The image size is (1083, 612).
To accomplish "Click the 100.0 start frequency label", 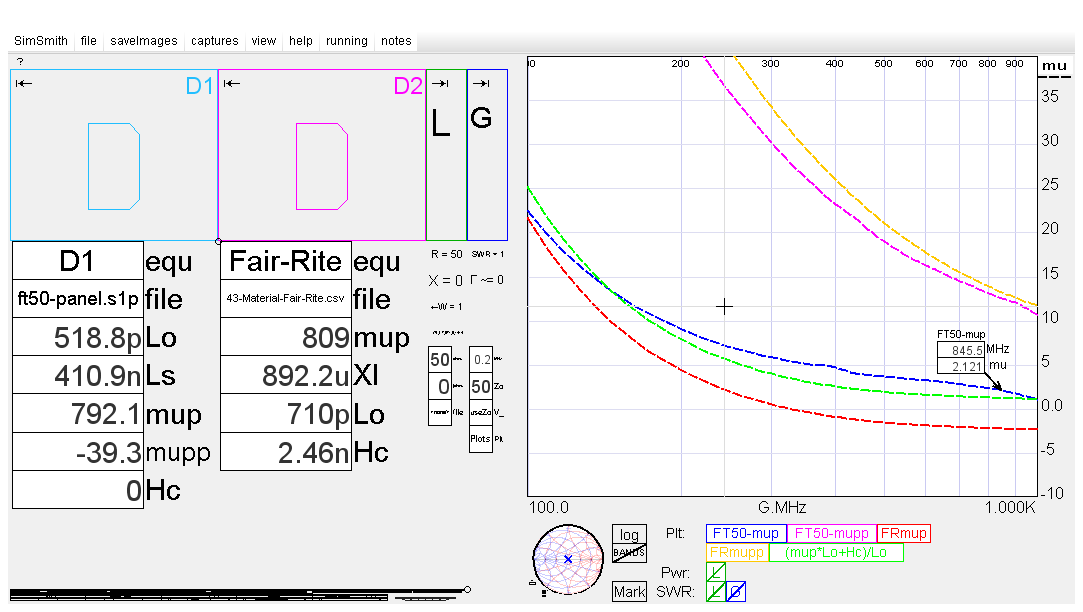I will coord(549,508).
